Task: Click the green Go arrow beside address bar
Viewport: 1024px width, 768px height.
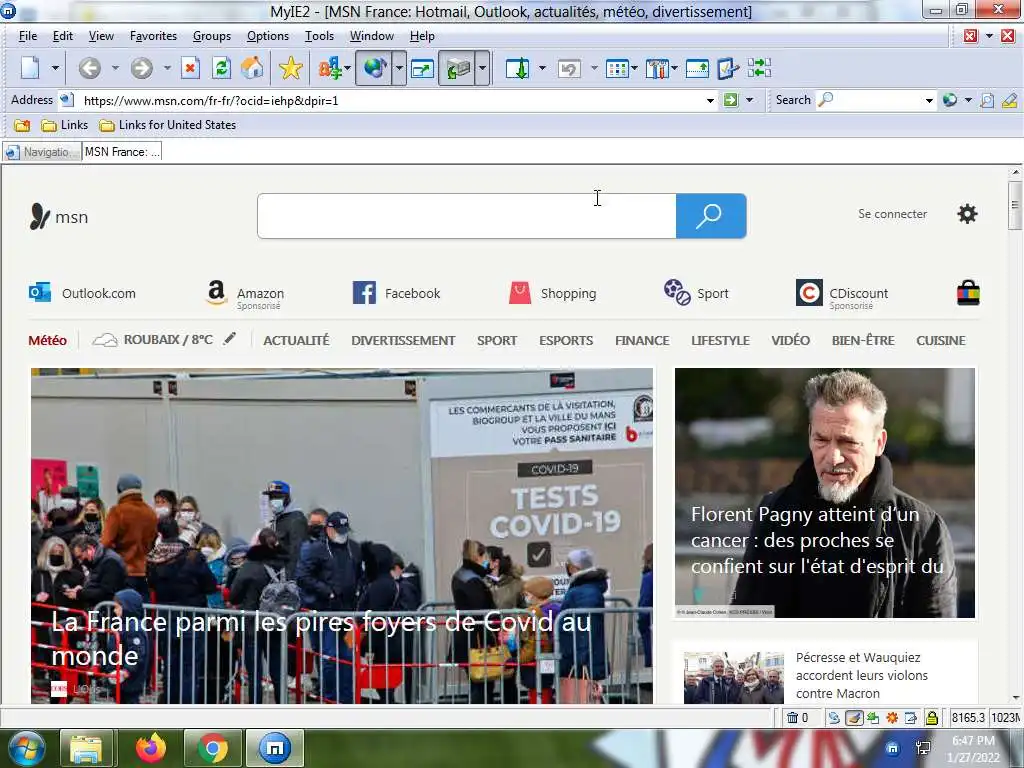Action: [x=731, y=100]
